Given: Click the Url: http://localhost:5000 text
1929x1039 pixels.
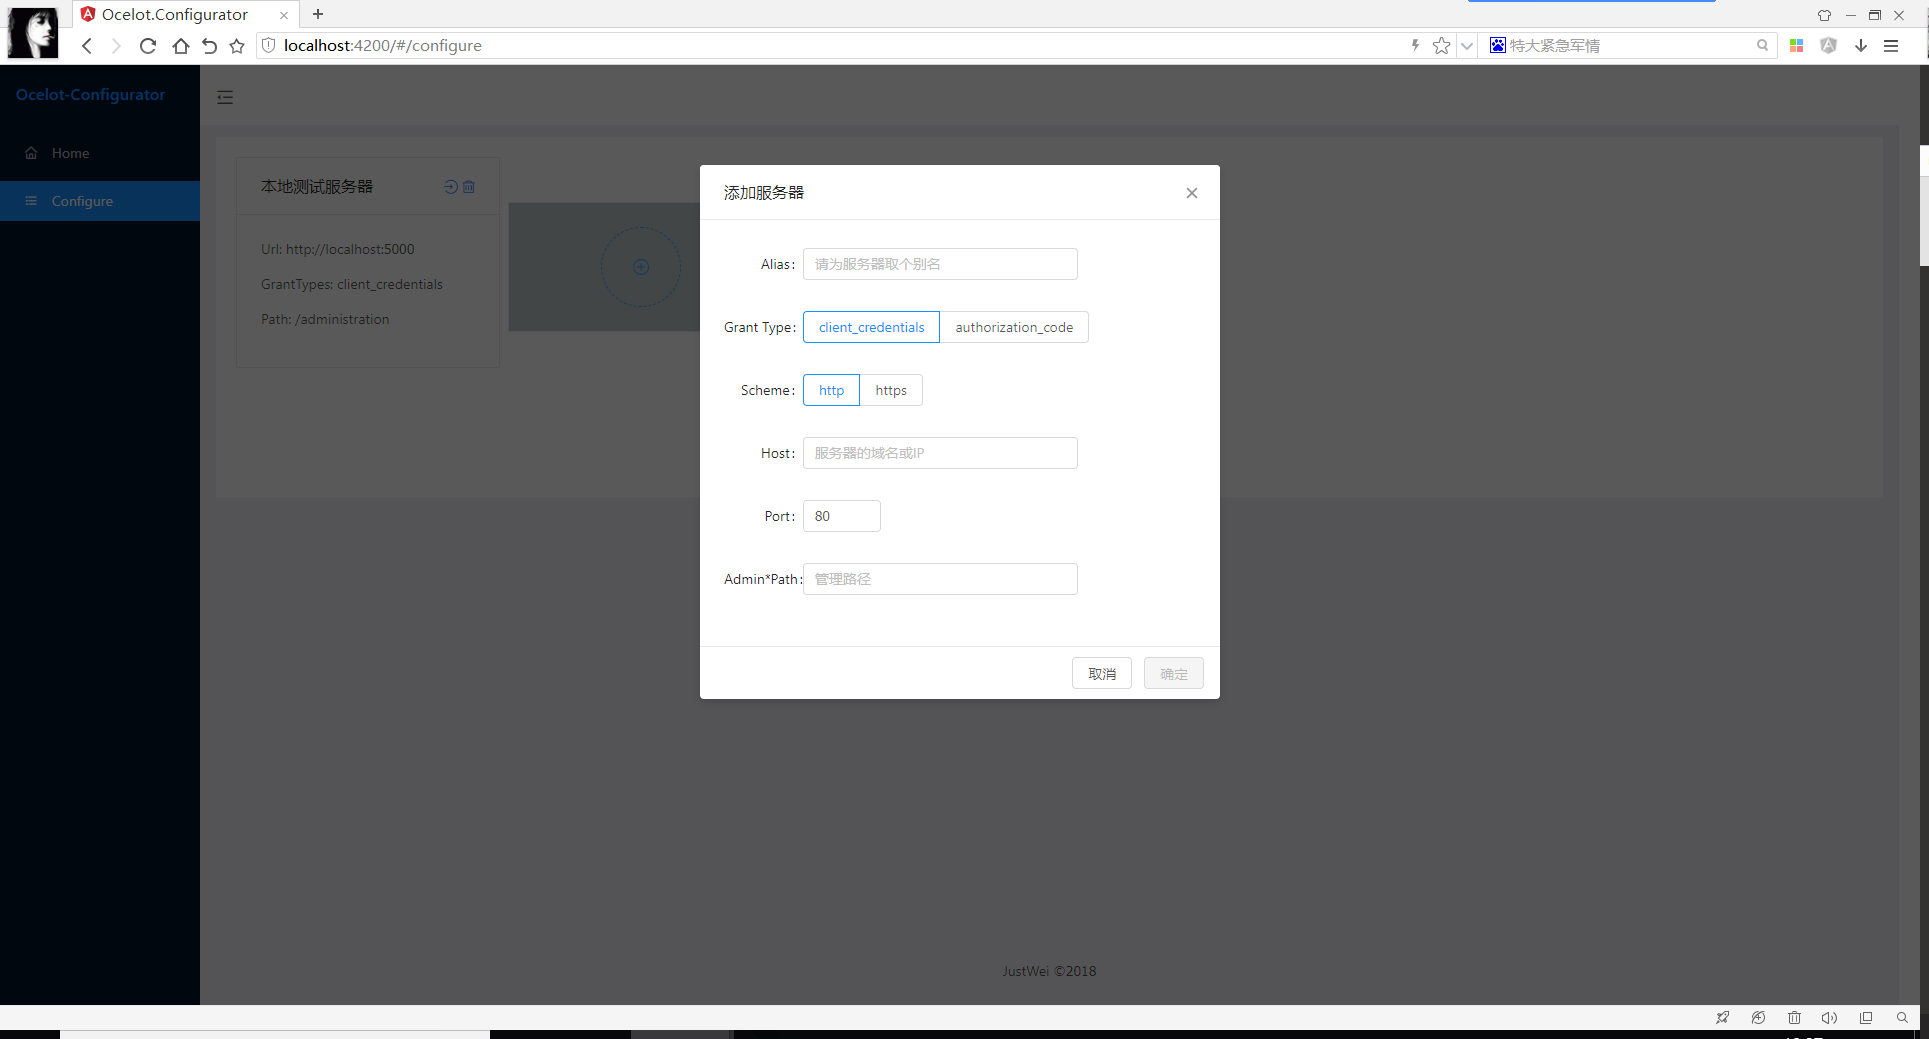Looking at the screenshot, I should [338, 249].
